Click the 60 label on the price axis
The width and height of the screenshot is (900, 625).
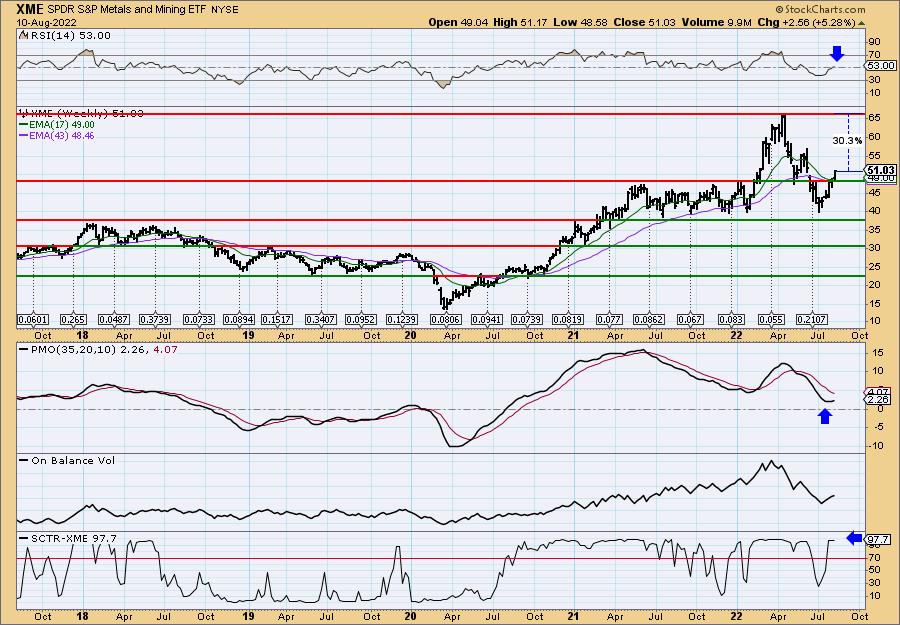[x=874, y=137]
